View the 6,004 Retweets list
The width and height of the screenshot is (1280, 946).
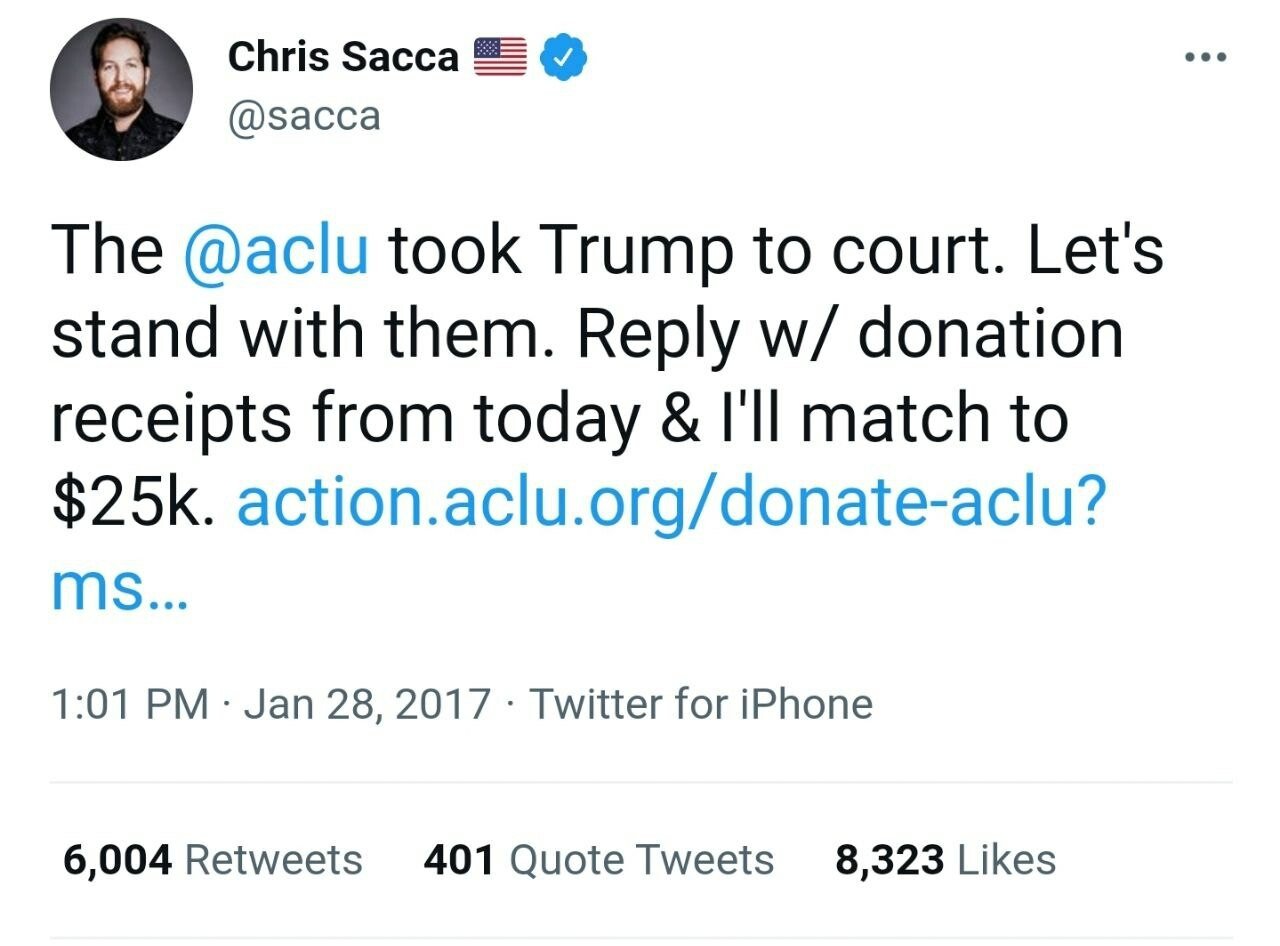212,860
